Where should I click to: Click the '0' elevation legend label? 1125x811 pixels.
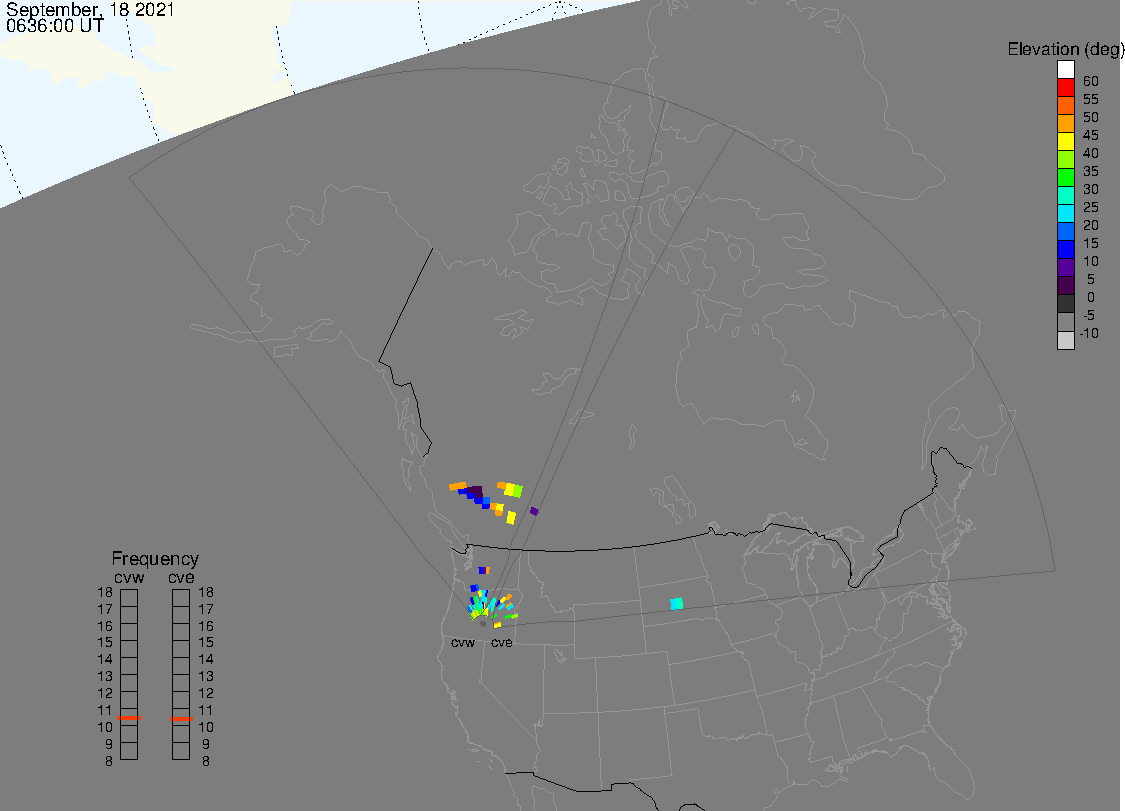click(1091, 297)
